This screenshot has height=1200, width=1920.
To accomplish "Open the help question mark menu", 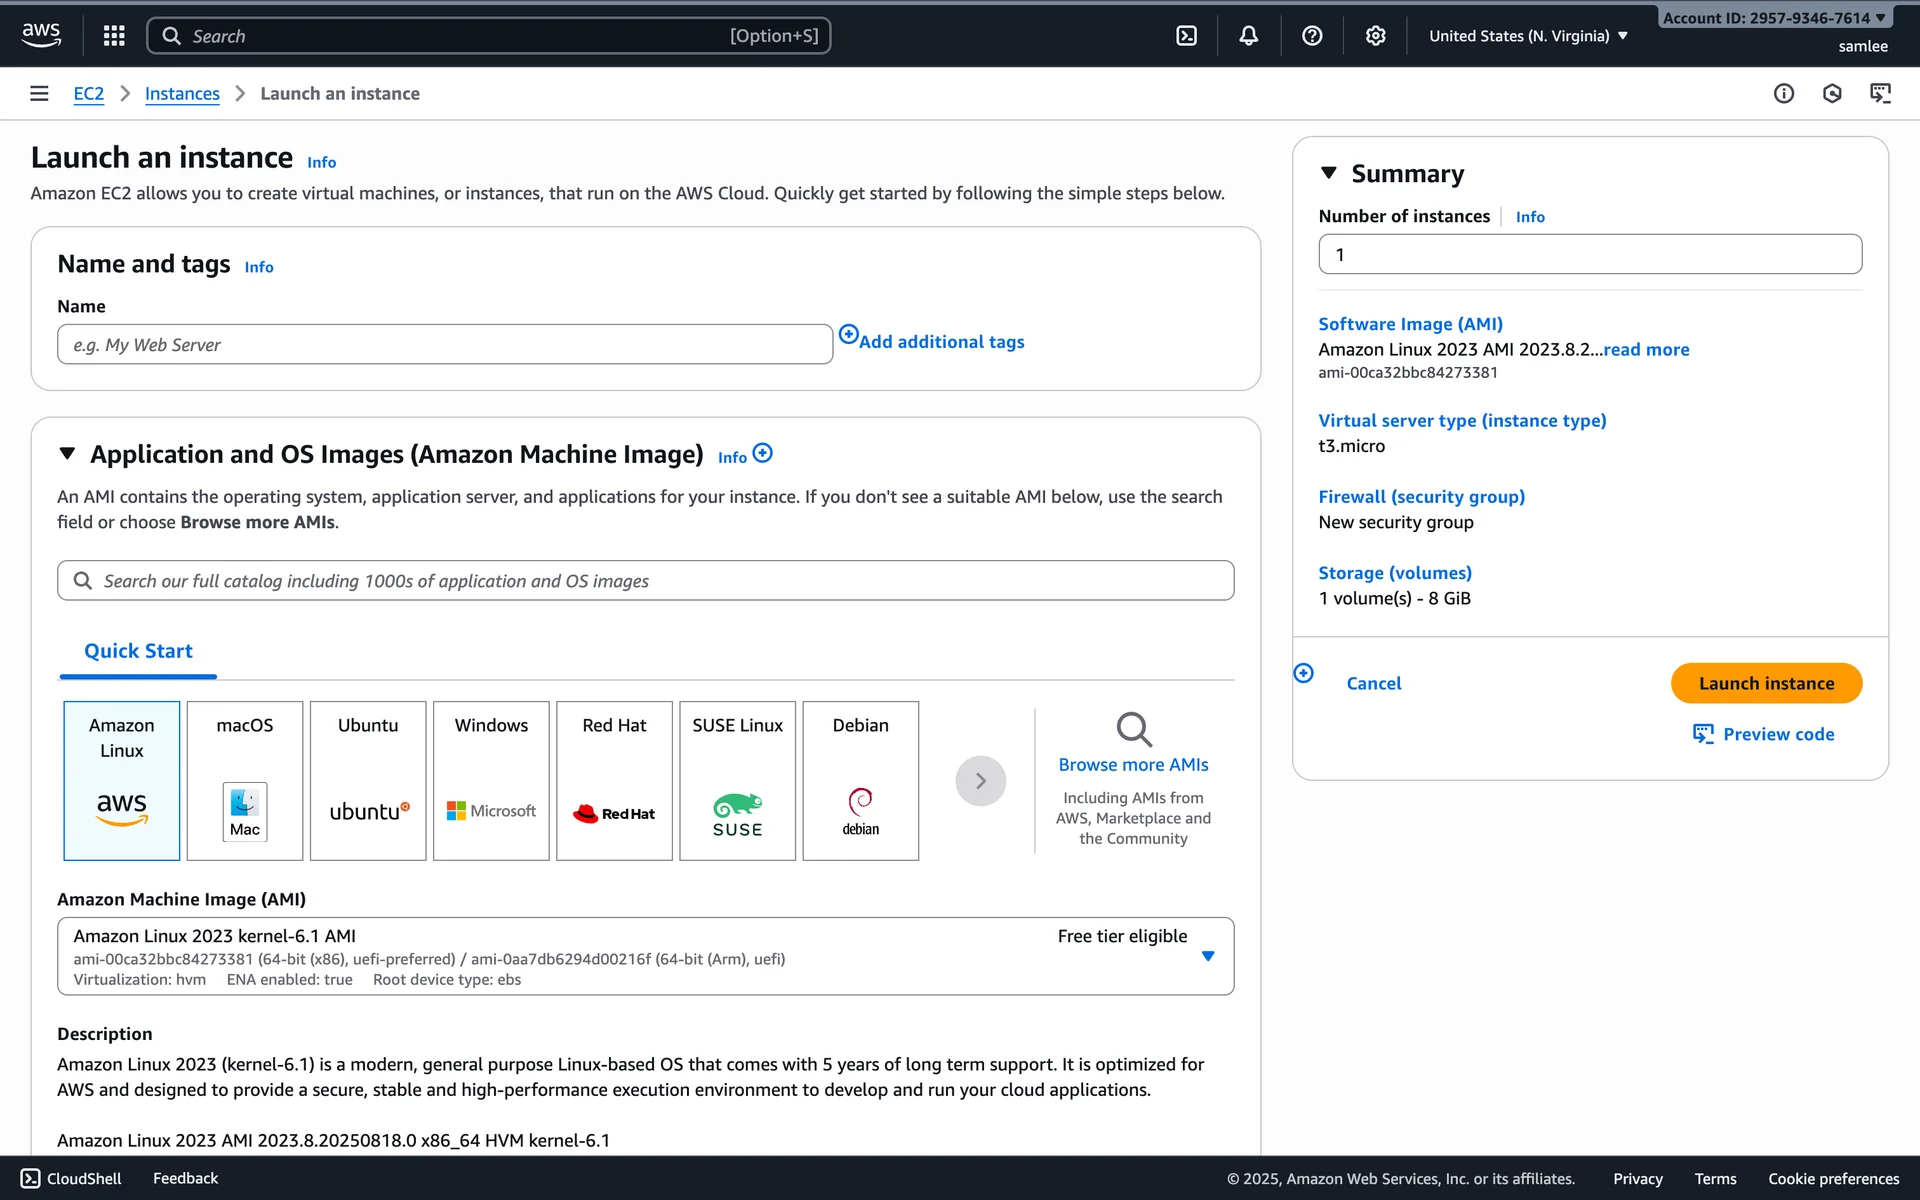I will point(1312,36).
